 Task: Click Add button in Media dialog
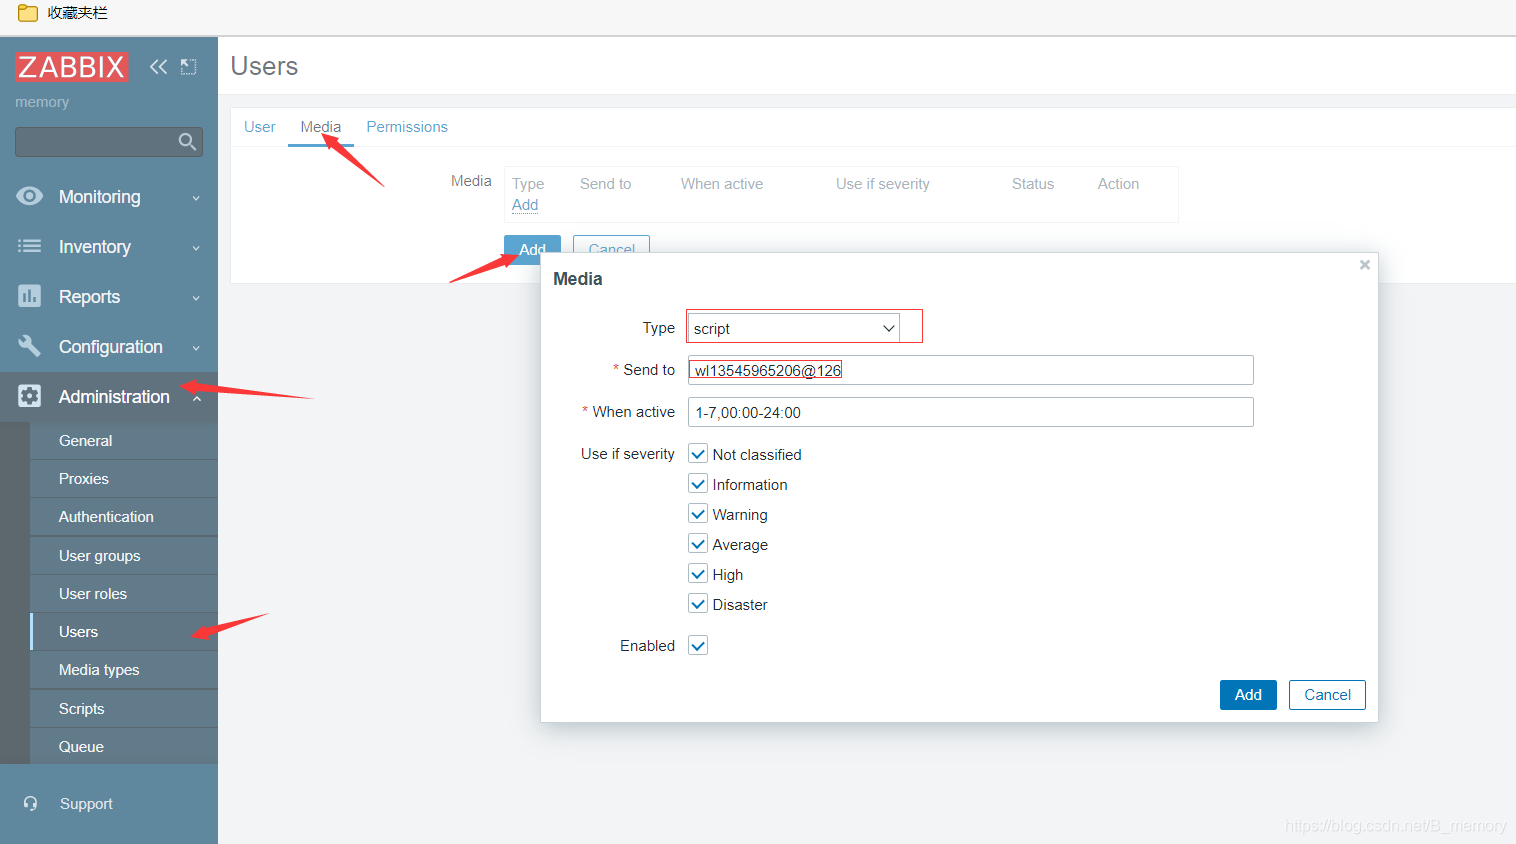coord(1248,695)
